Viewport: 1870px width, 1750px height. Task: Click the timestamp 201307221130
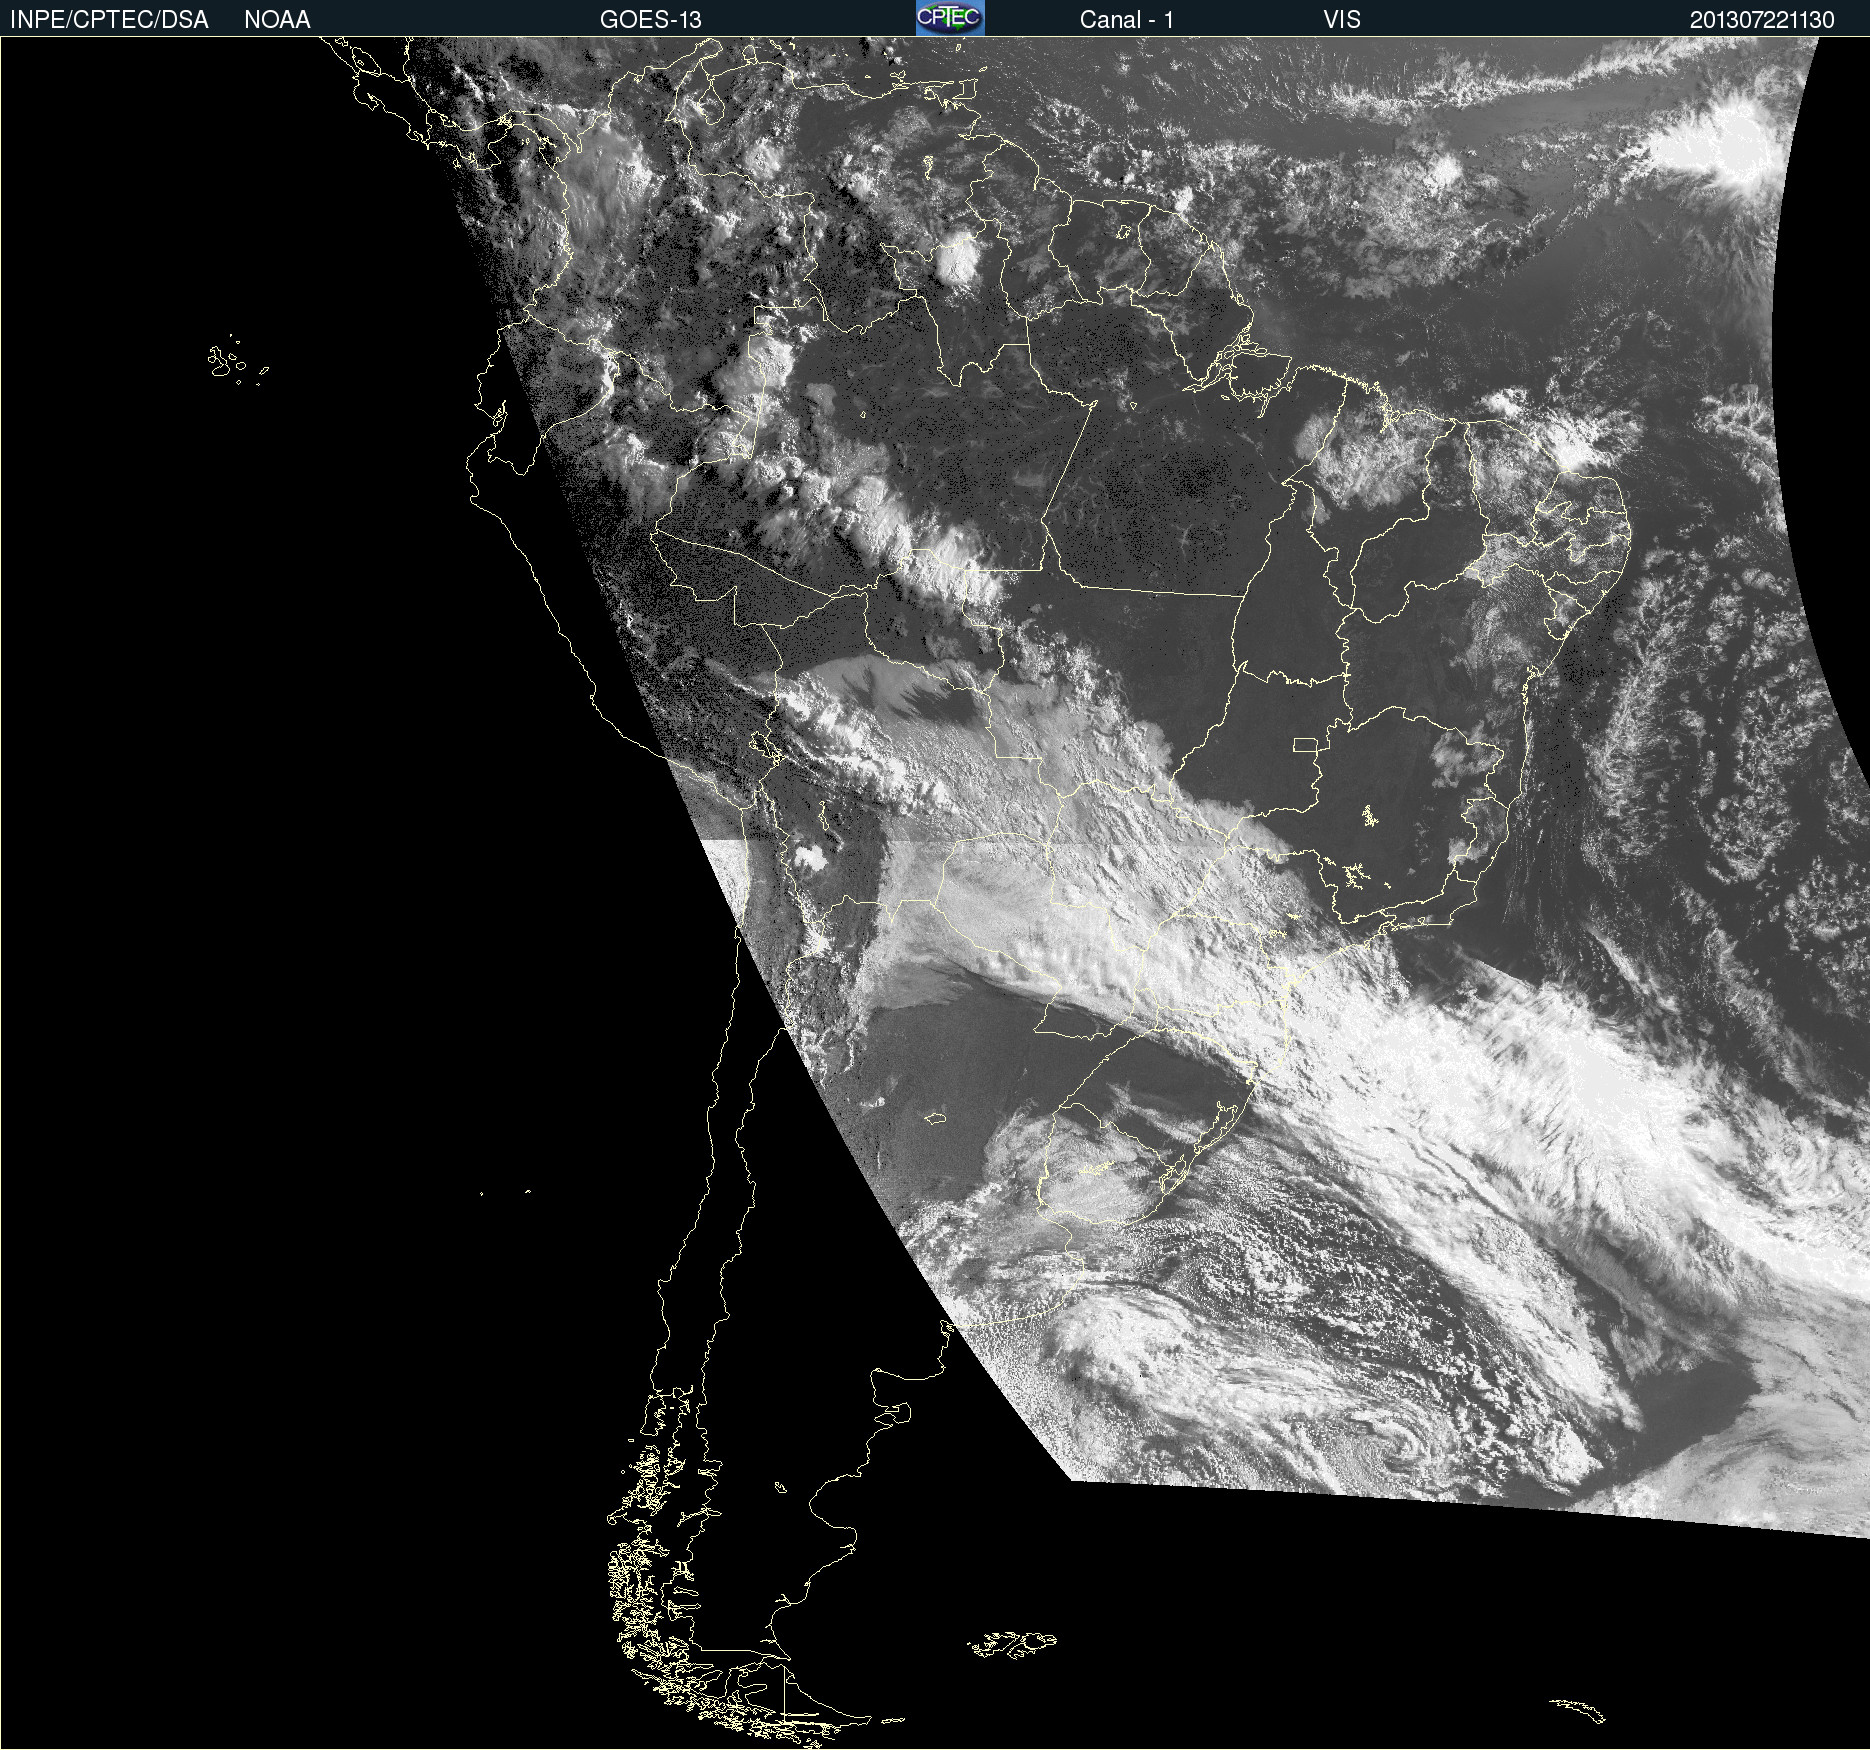pyautogui.click(x=1762, y=20)
